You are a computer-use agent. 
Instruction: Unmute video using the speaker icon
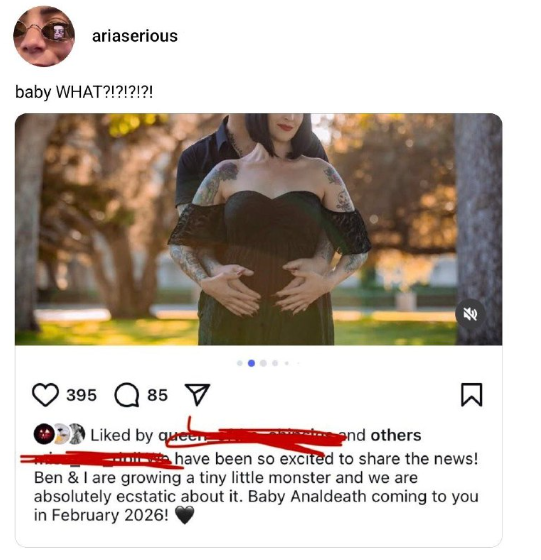(x=470, y=314)
